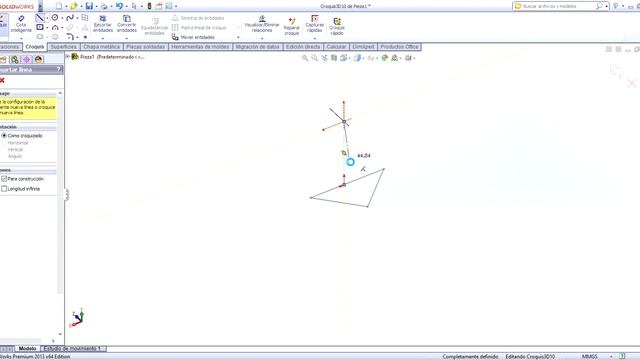Click MMGS units in status bar
This screenshot has height=360, width=640.
coord(590,357)
